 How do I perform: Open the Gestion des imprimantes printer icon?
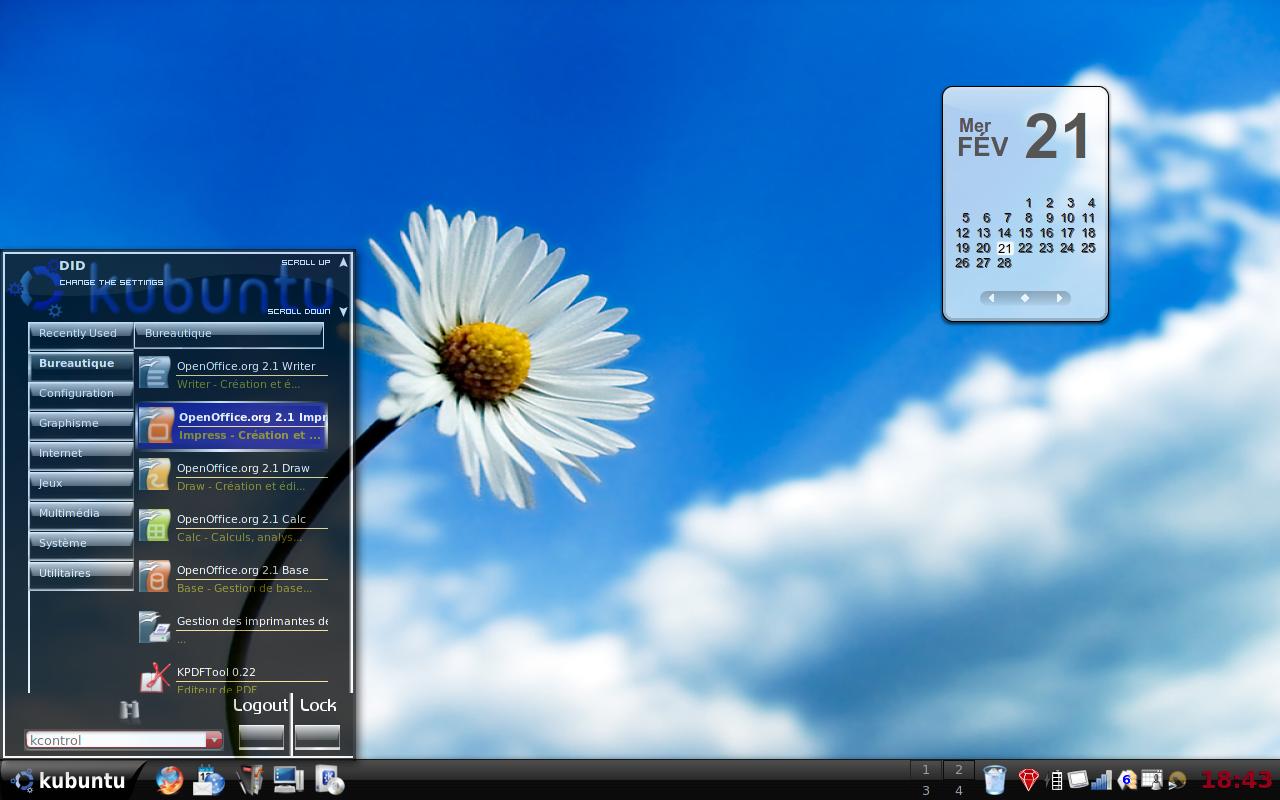155,628
